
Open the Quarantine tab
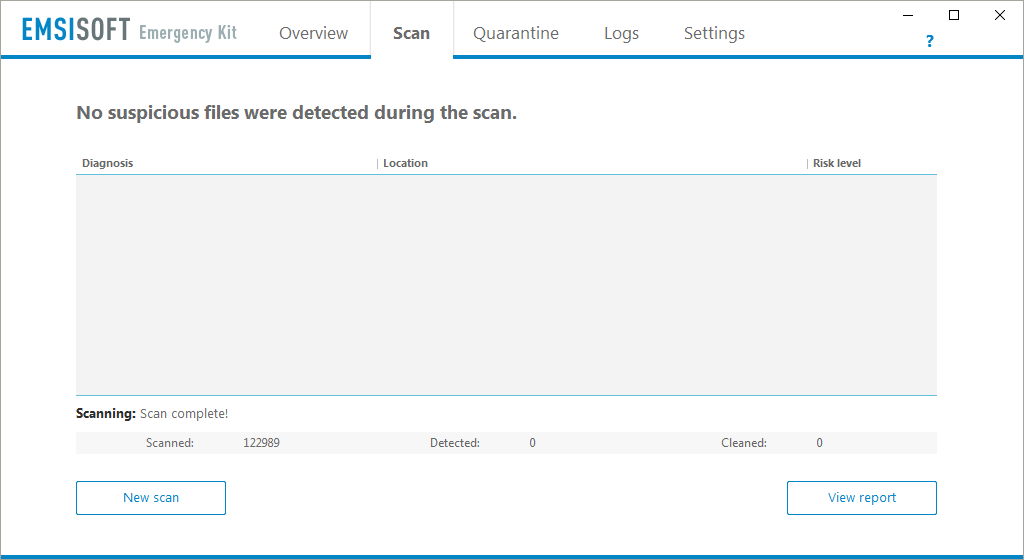tap(516, 33)
